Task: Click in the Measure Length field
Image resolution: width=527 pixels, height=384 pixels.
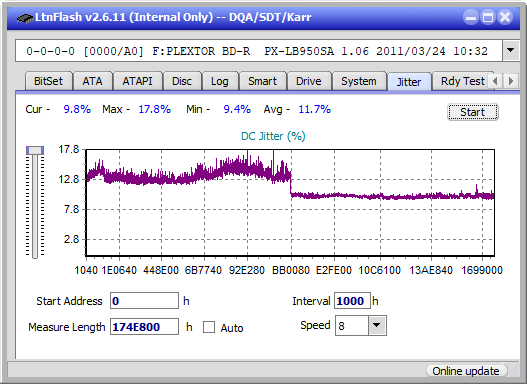Action: [x=145, y=327]
